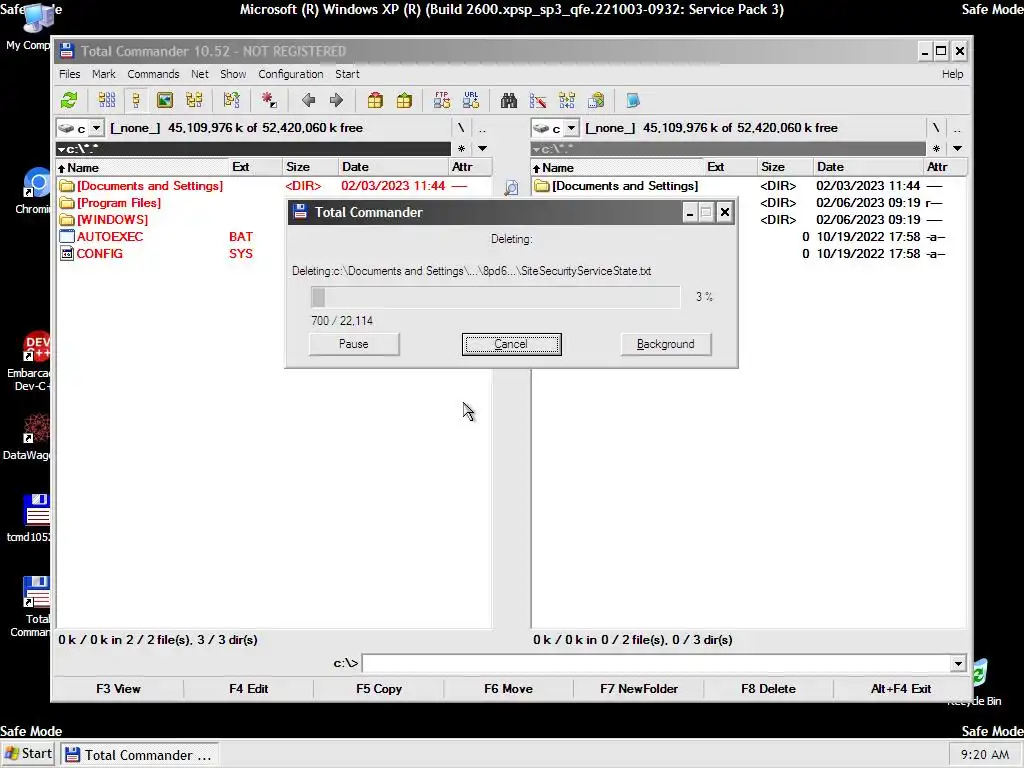Viewport: 1024px width, 768px height.
Task: Open FTP connect toolbar icon
Action: click(441, 101)
